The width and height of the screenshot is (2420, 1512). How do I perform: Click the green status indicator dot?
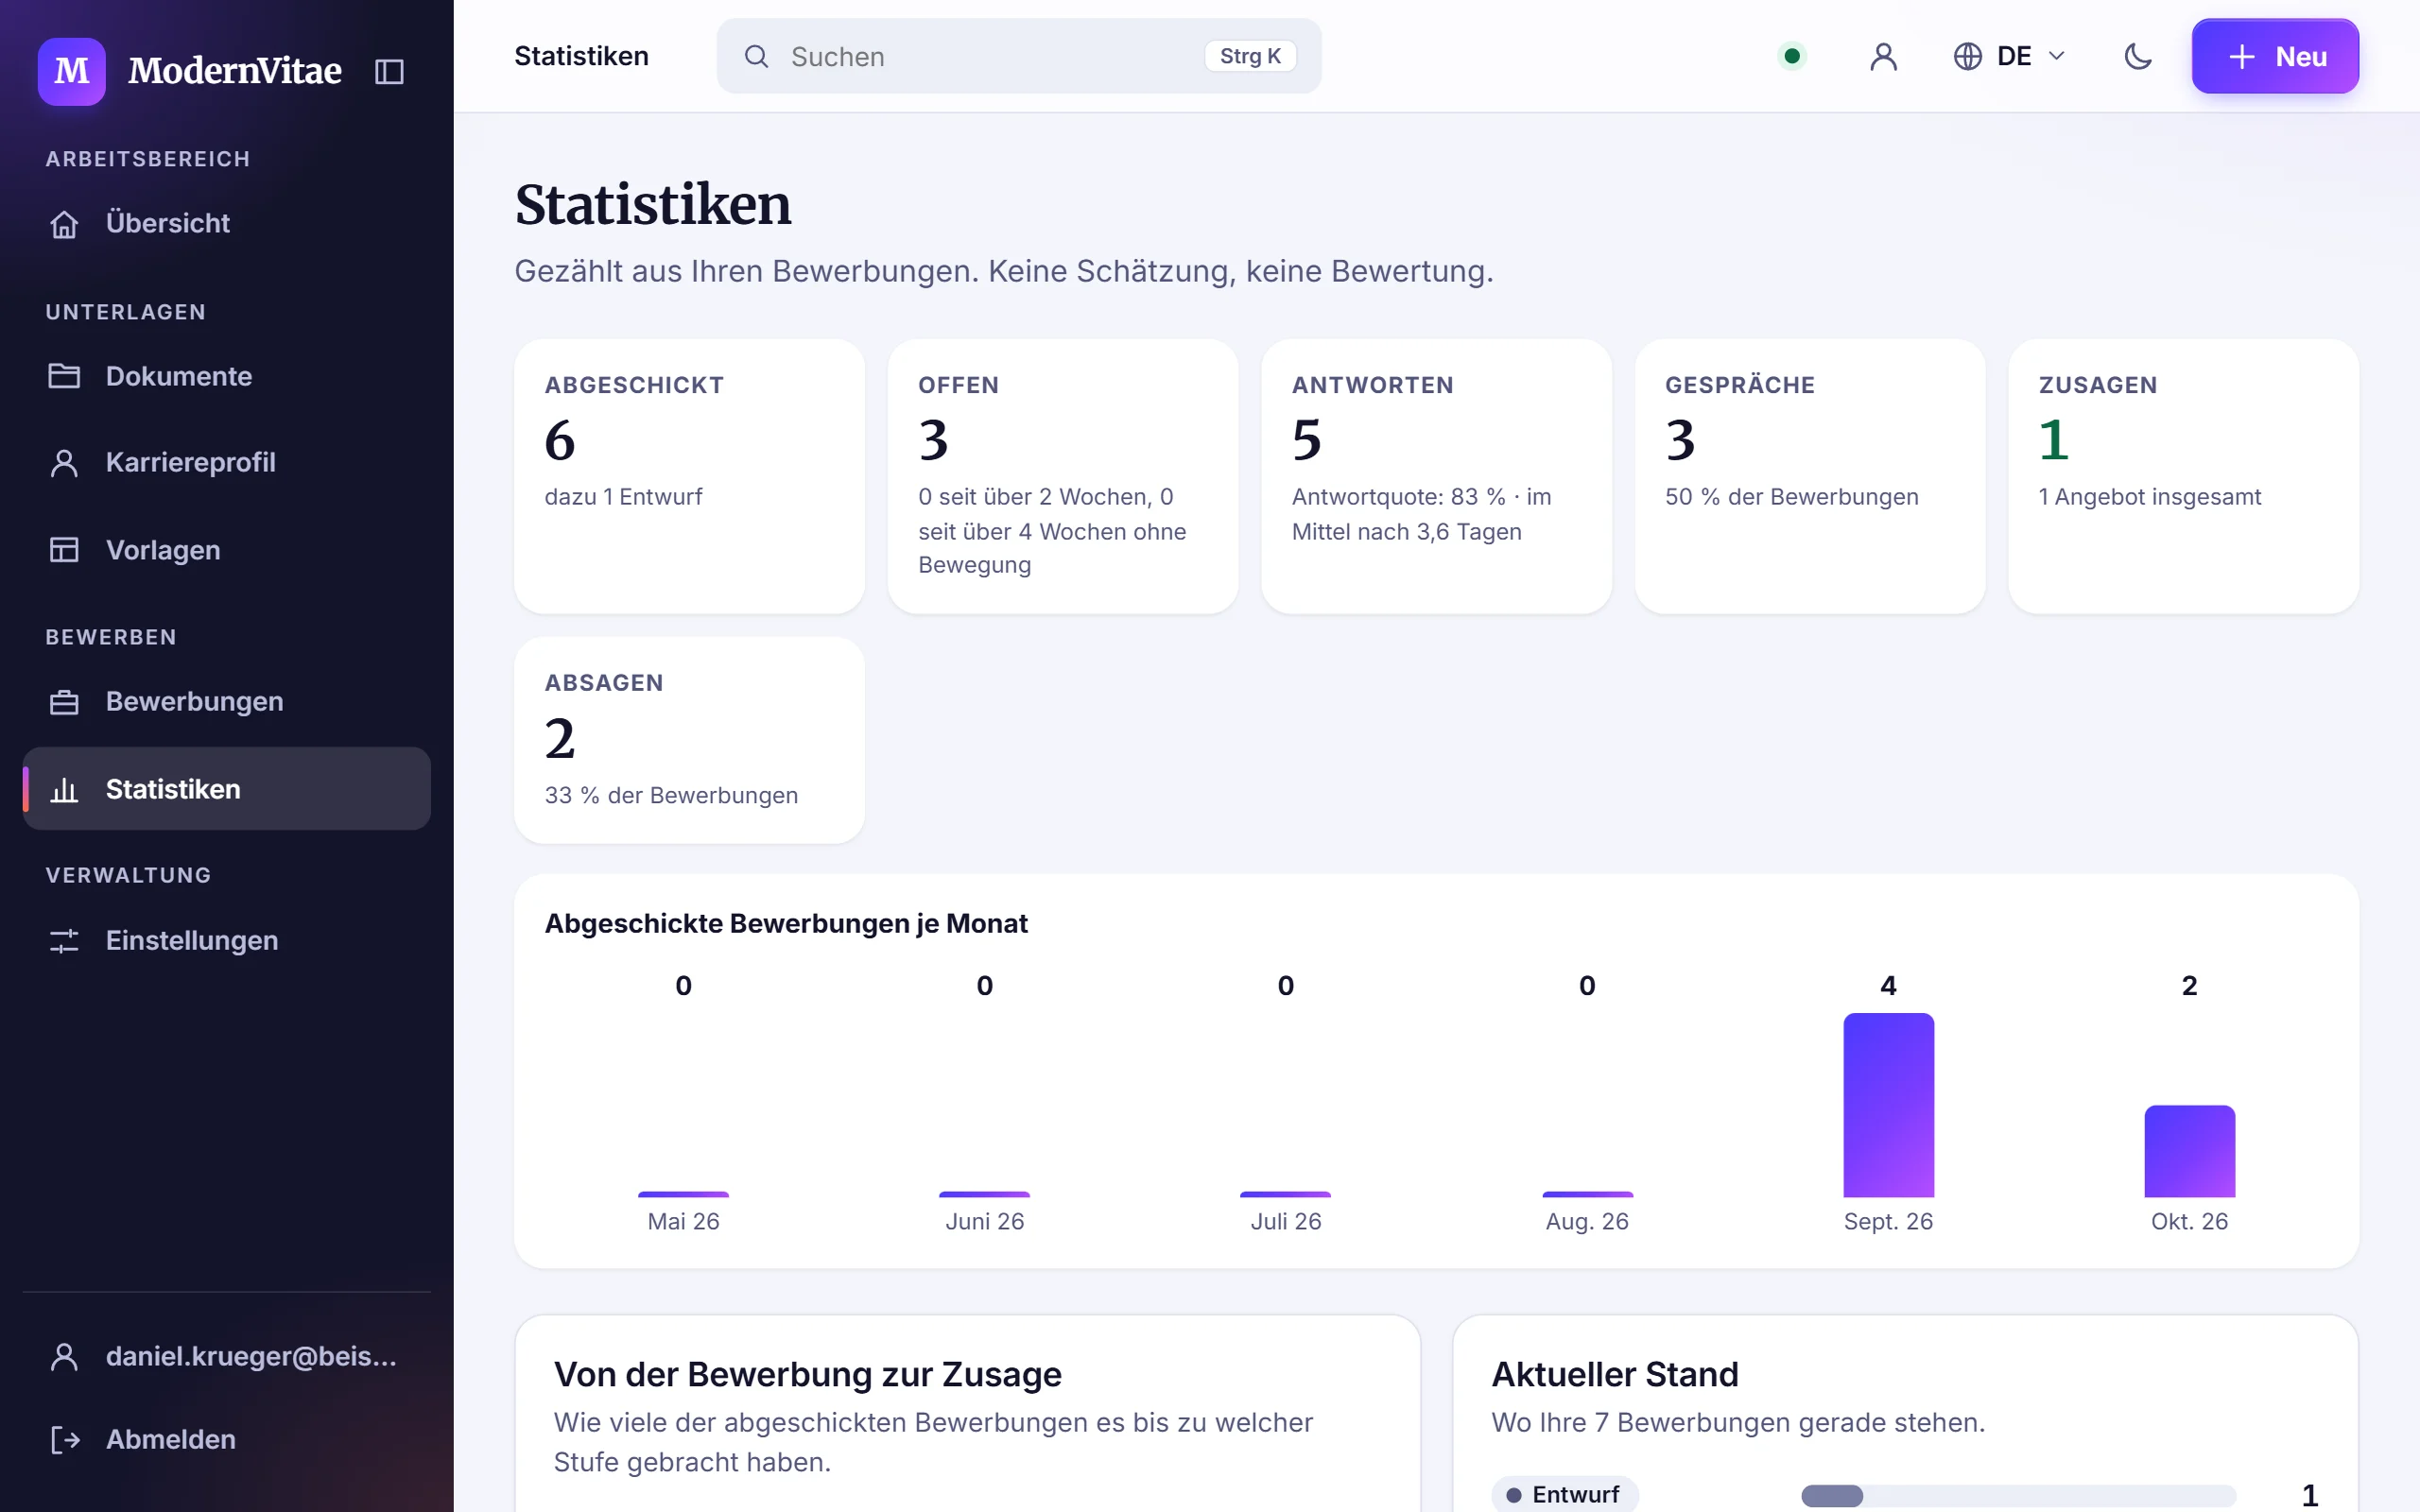pos(1792,56)
